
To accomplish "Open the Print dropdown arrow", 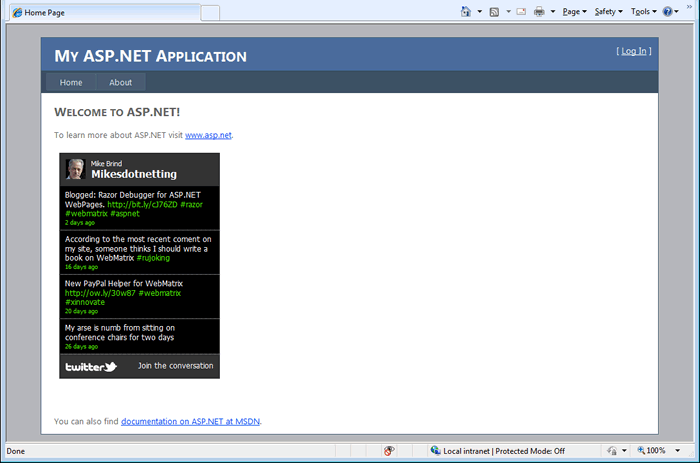I will tap(553, 12).
